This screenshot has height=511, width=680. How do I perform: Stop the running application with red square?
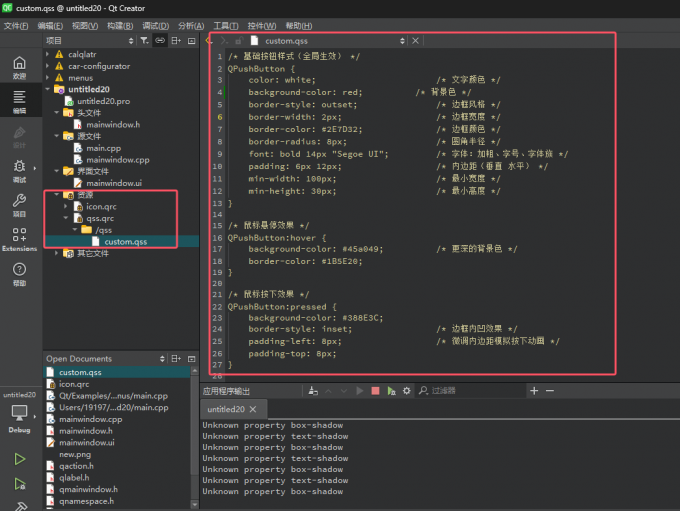(x=375, y=390)
